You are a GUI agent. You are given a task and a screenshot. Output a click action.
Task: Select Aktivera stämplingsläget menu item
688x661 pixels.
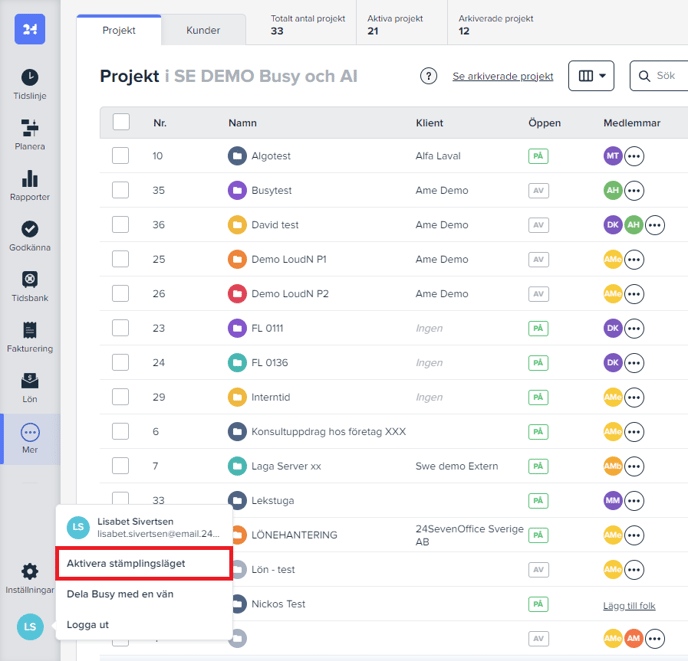coord(144,563)
